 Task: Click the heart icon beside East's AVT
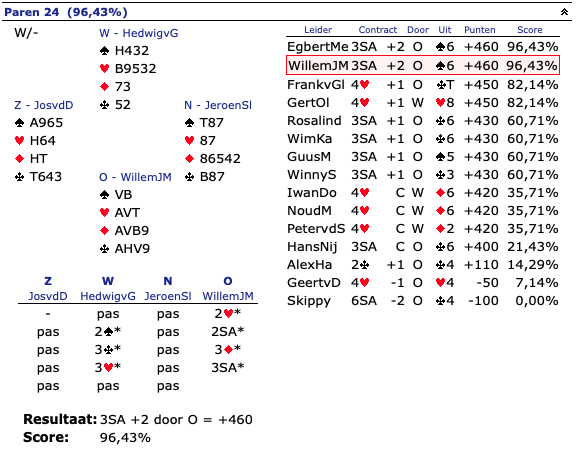(104, 212)
